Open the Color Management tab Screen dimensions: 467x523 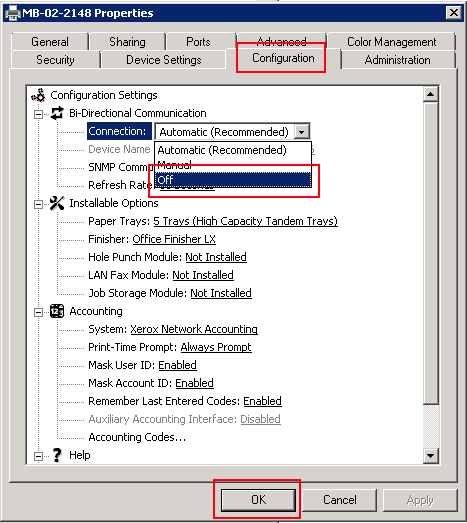pyautogui.click(x=391, y=42)
